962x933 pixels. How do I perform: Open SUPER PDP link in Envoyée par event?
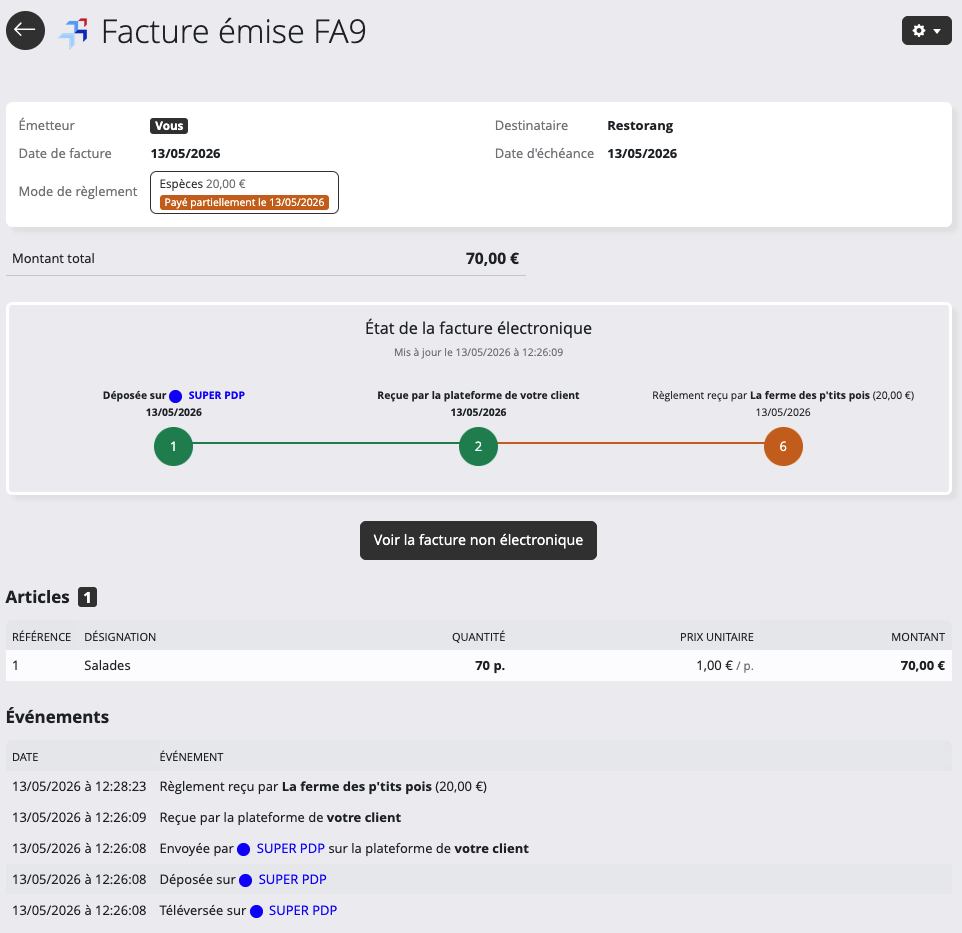(x=290, y=848)
